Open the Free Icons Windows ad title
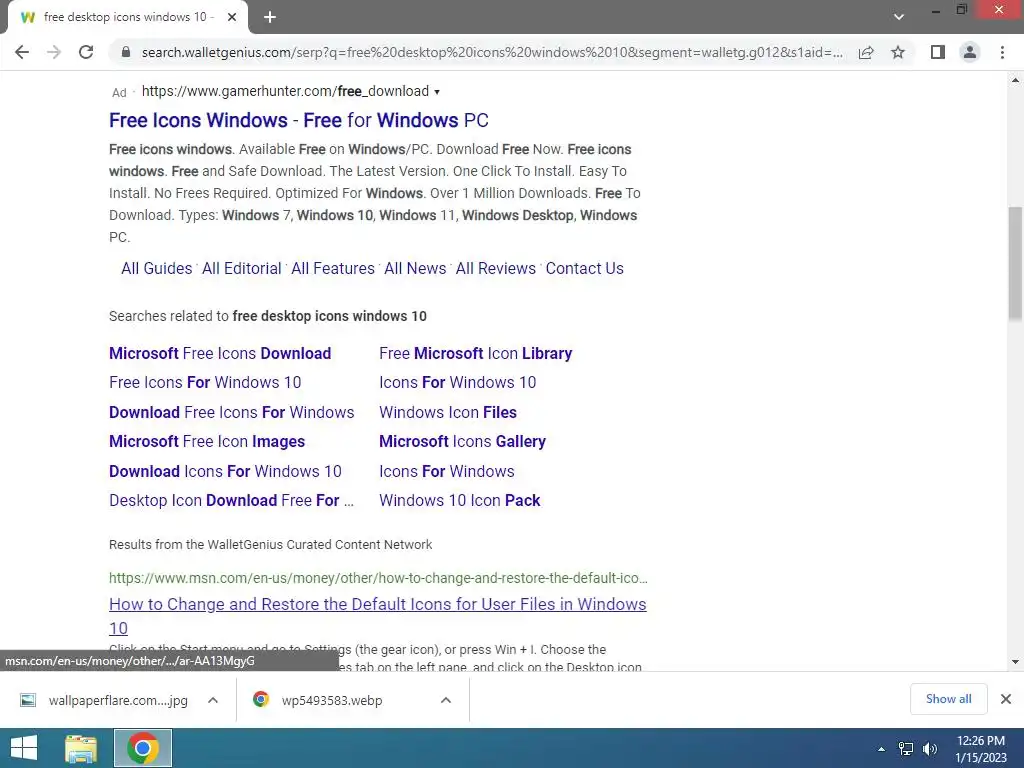 (x=298, y=120)
